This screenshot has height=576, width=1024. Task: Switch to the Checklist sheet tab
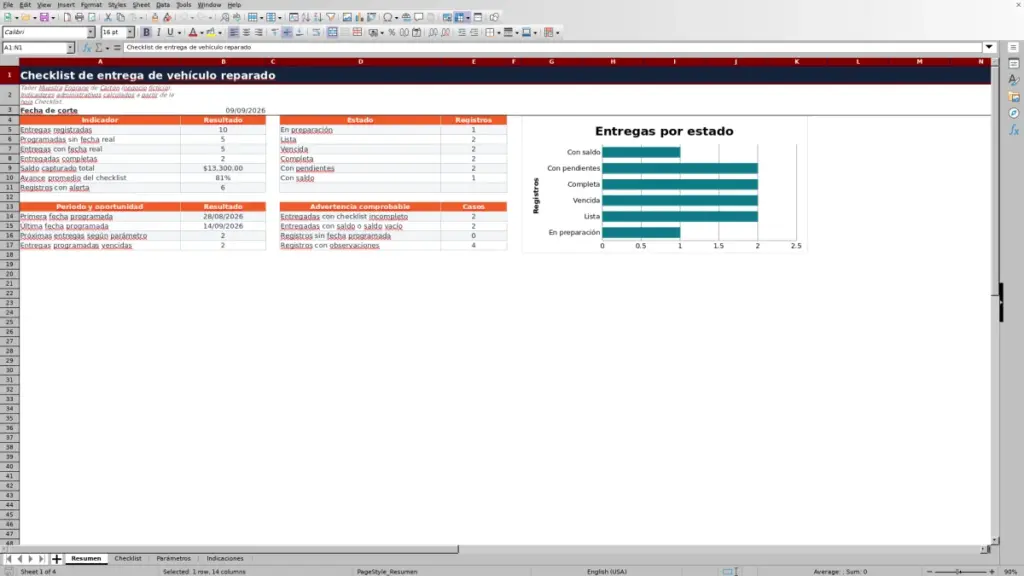pos(128,558)
